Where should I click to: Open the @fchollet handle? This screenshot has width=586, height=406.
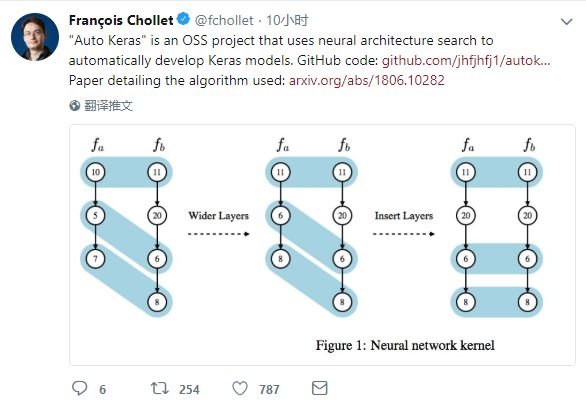pyautogui.click(x=224, y=20)
